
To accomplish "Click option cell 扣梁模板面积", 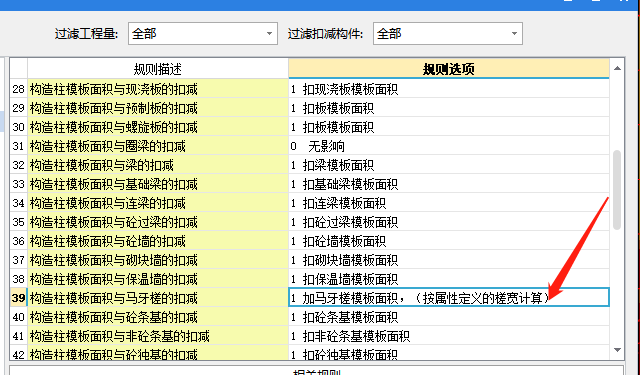I will (x=449, y=165).
